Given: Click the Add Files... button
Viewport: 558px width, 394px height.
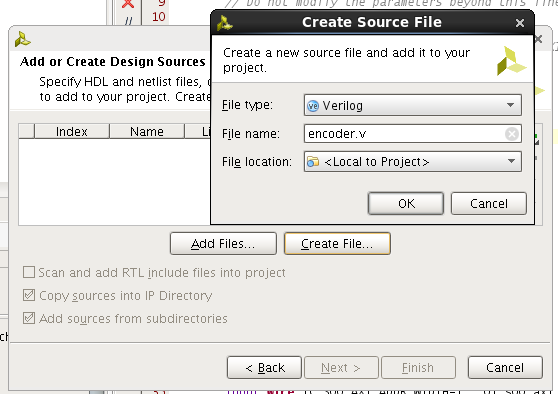Looking at the screenshot, I should [x=223, y=243].
